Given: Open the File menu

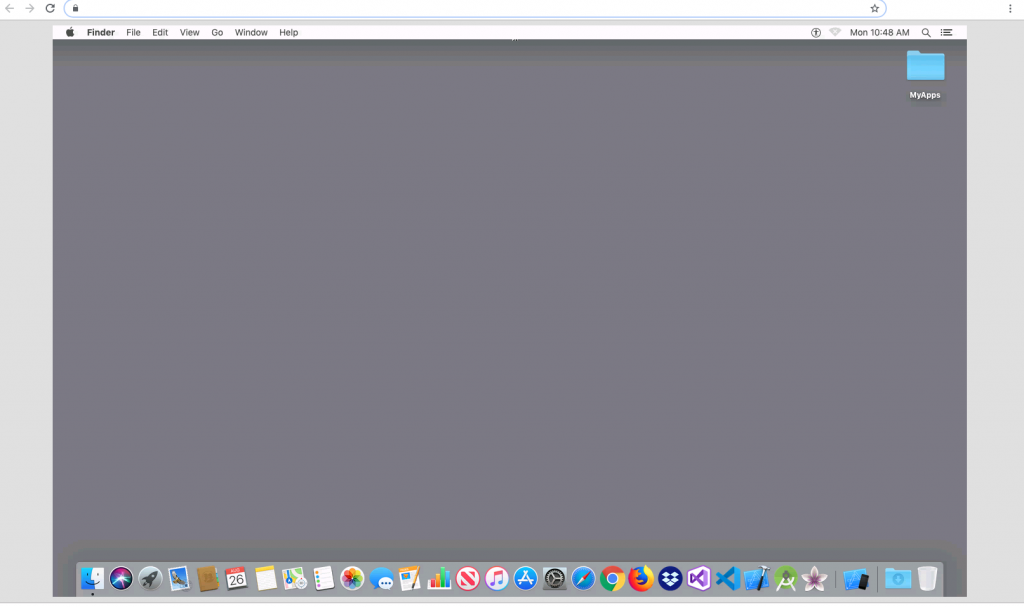Looking at the screenshot, I should (133, 32).
